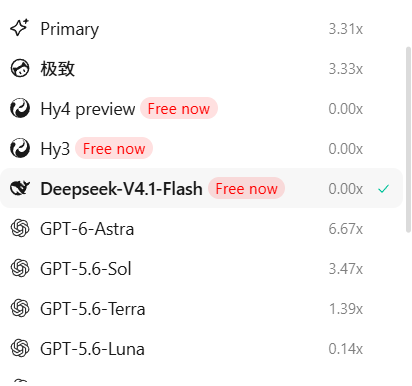Click the OpenAI logo beside GPT-5.6-Terra
Screen dimensions: 412x386
(20, 308)
